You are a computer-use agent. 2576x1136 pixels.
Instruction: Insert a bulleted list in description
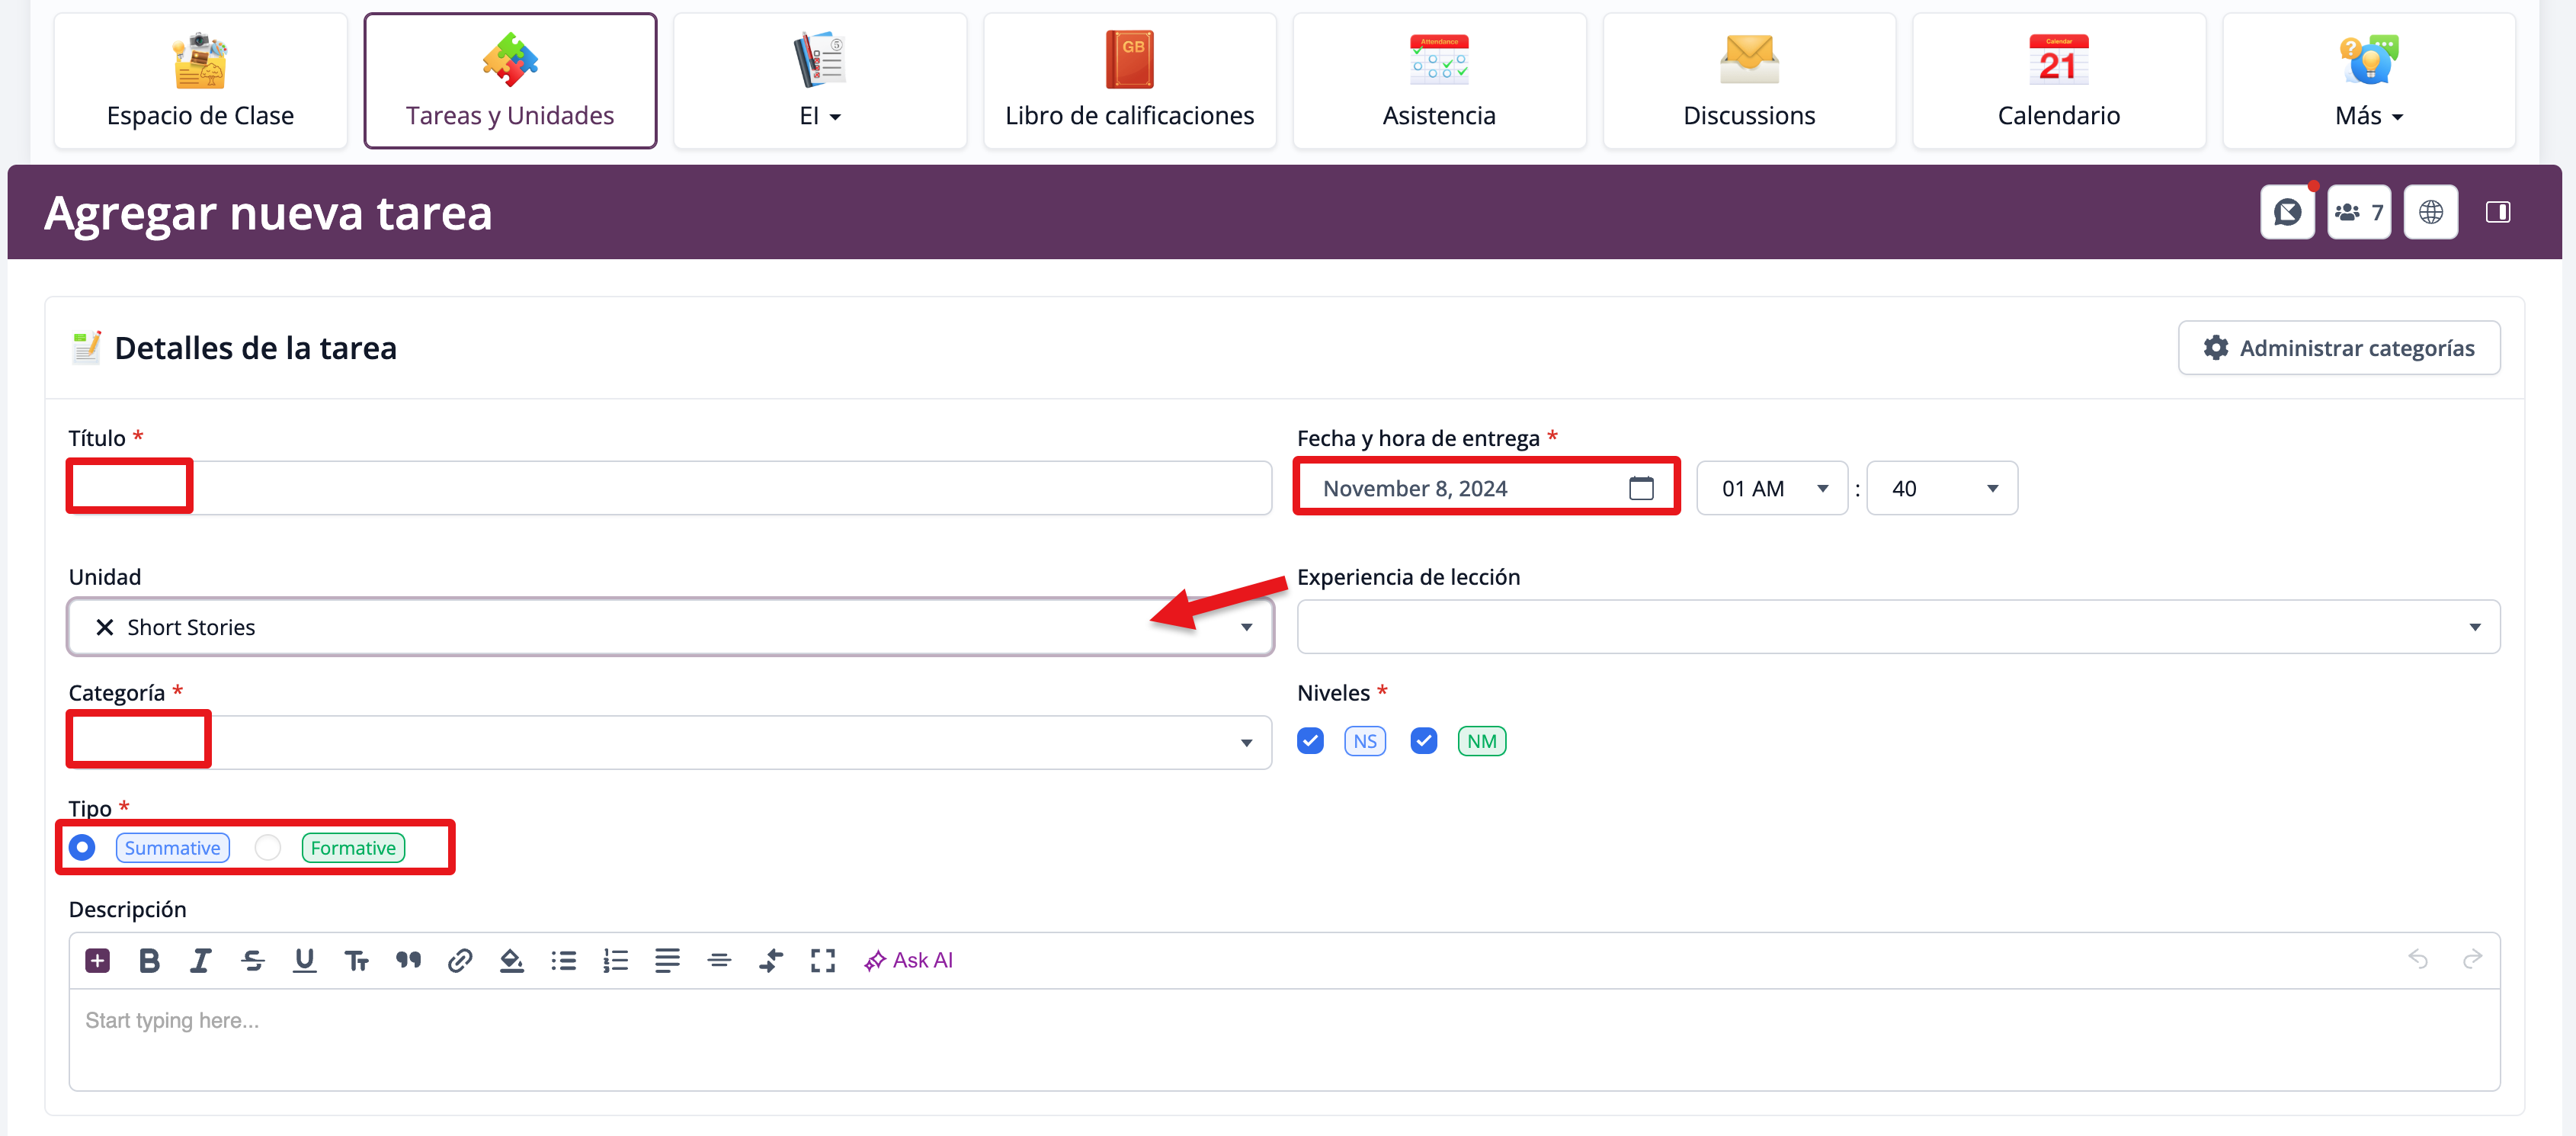[563, 960]
